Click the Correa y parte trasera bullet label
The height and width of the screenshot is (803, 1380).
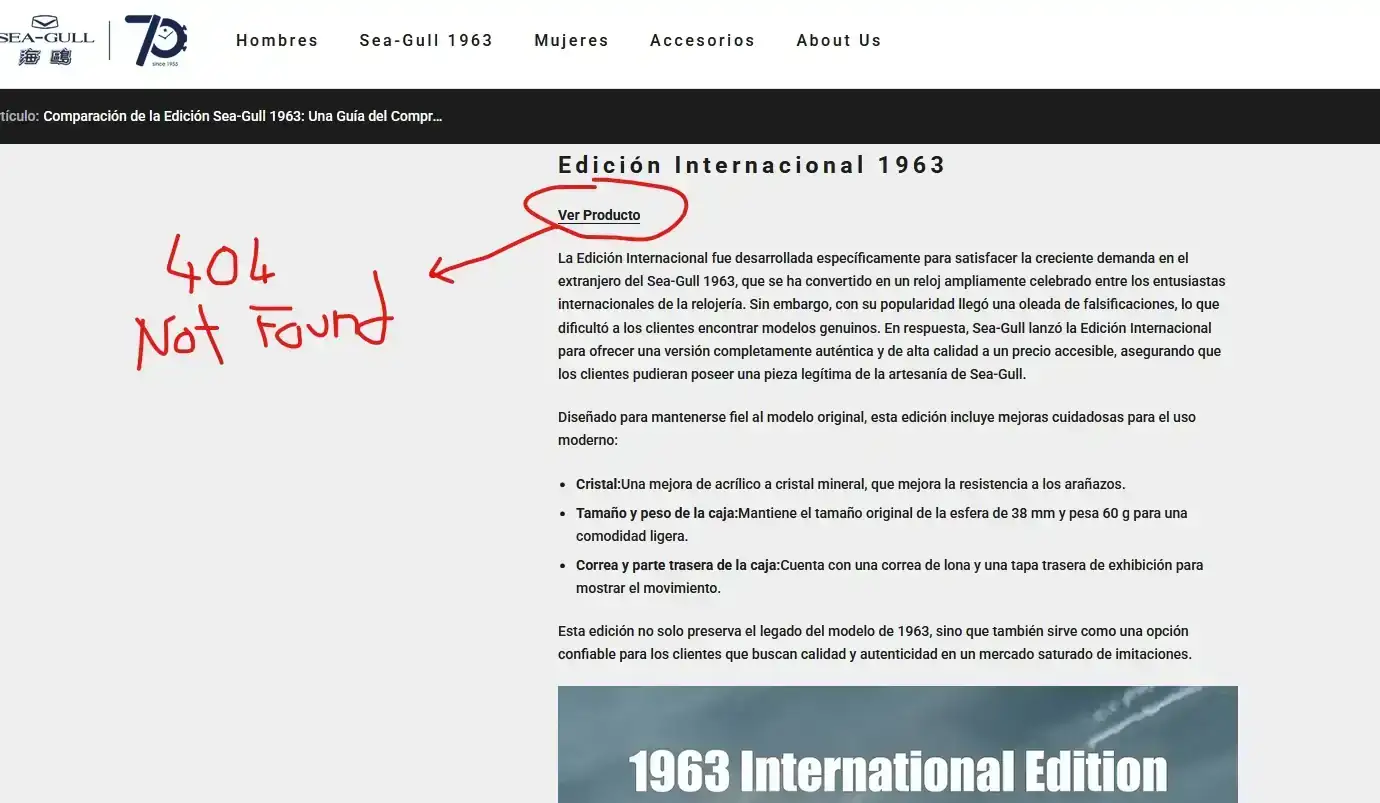click(677, 565)
